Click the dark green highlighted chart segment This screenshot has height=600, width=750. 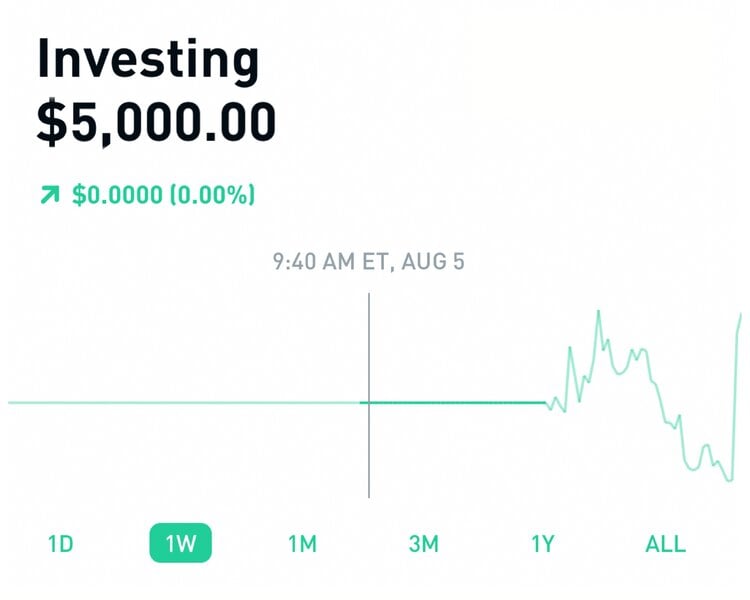[x=455, y=402]
